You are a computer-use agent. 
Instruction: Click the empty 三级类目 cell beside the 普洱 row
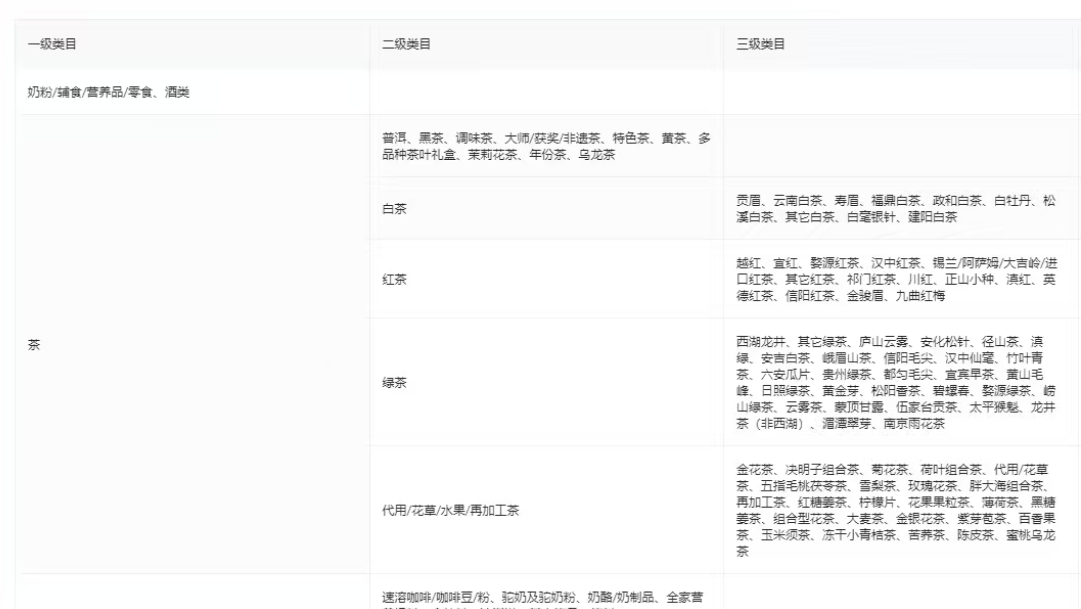pos(900,147)
